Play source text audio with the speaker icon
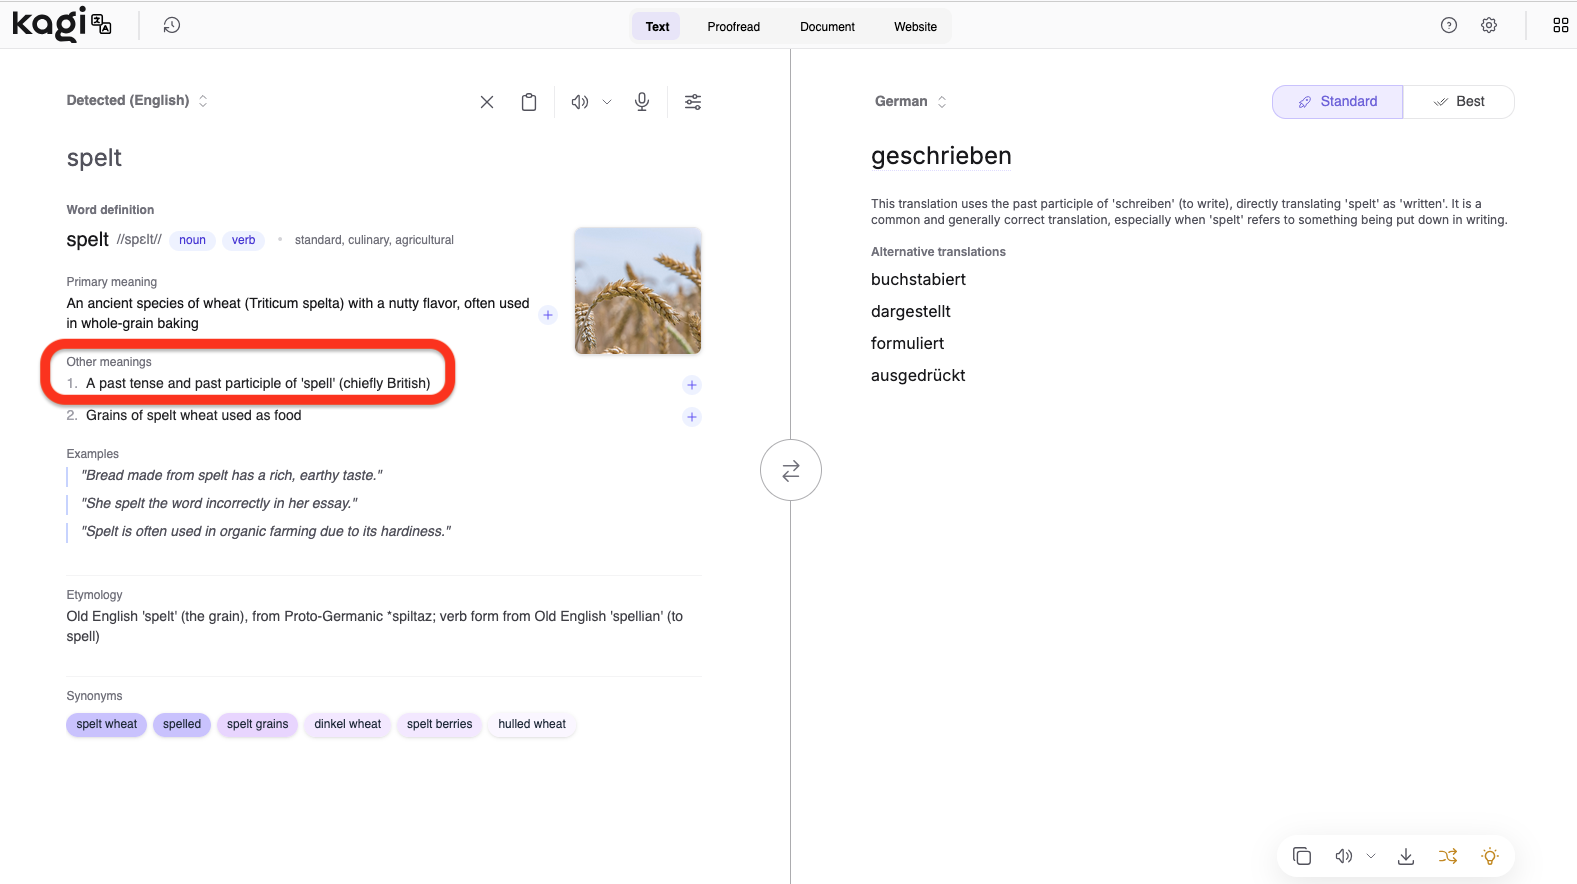Image resolution: width=1577 pixels, height=884 pixels. pyautogui.click(x=579, y=102)
